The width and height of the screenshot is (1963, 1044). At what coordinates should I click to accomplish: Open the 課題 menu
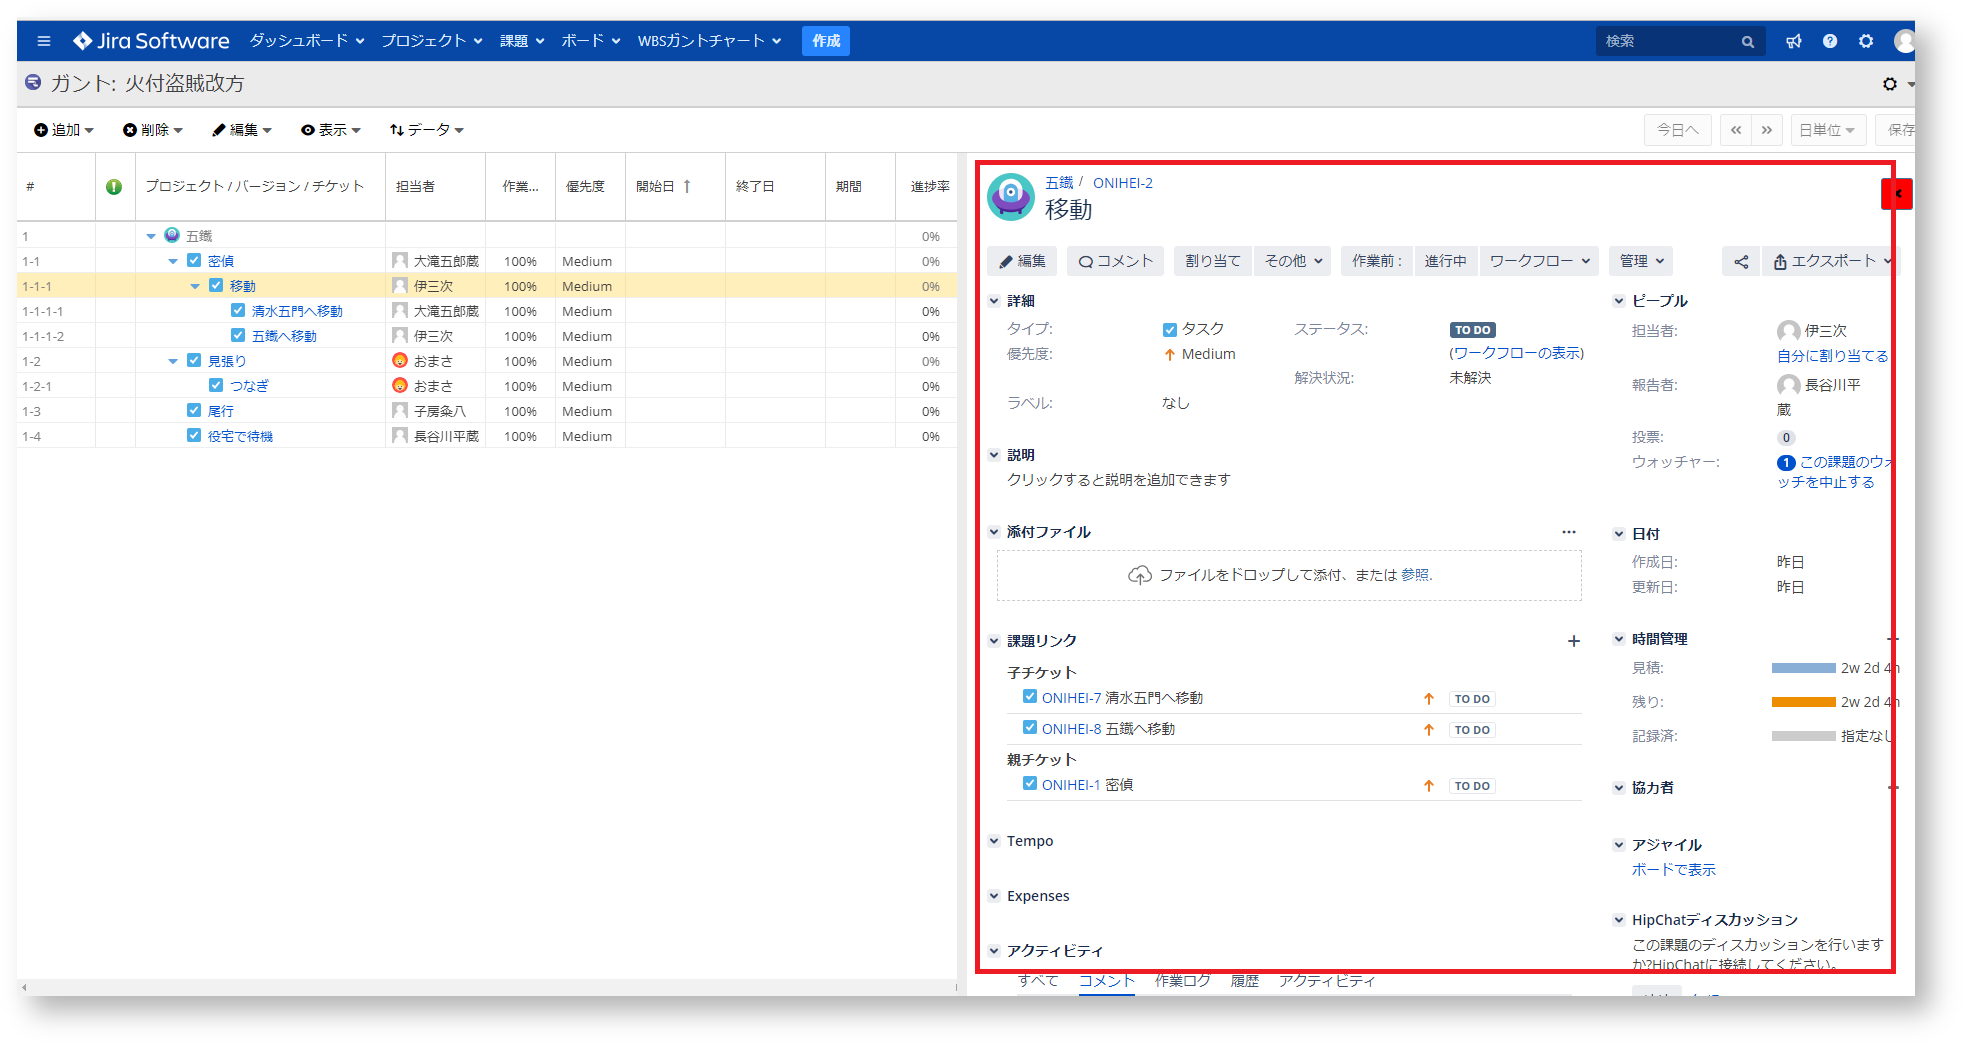pyautogui.click(x=522, y=41)
